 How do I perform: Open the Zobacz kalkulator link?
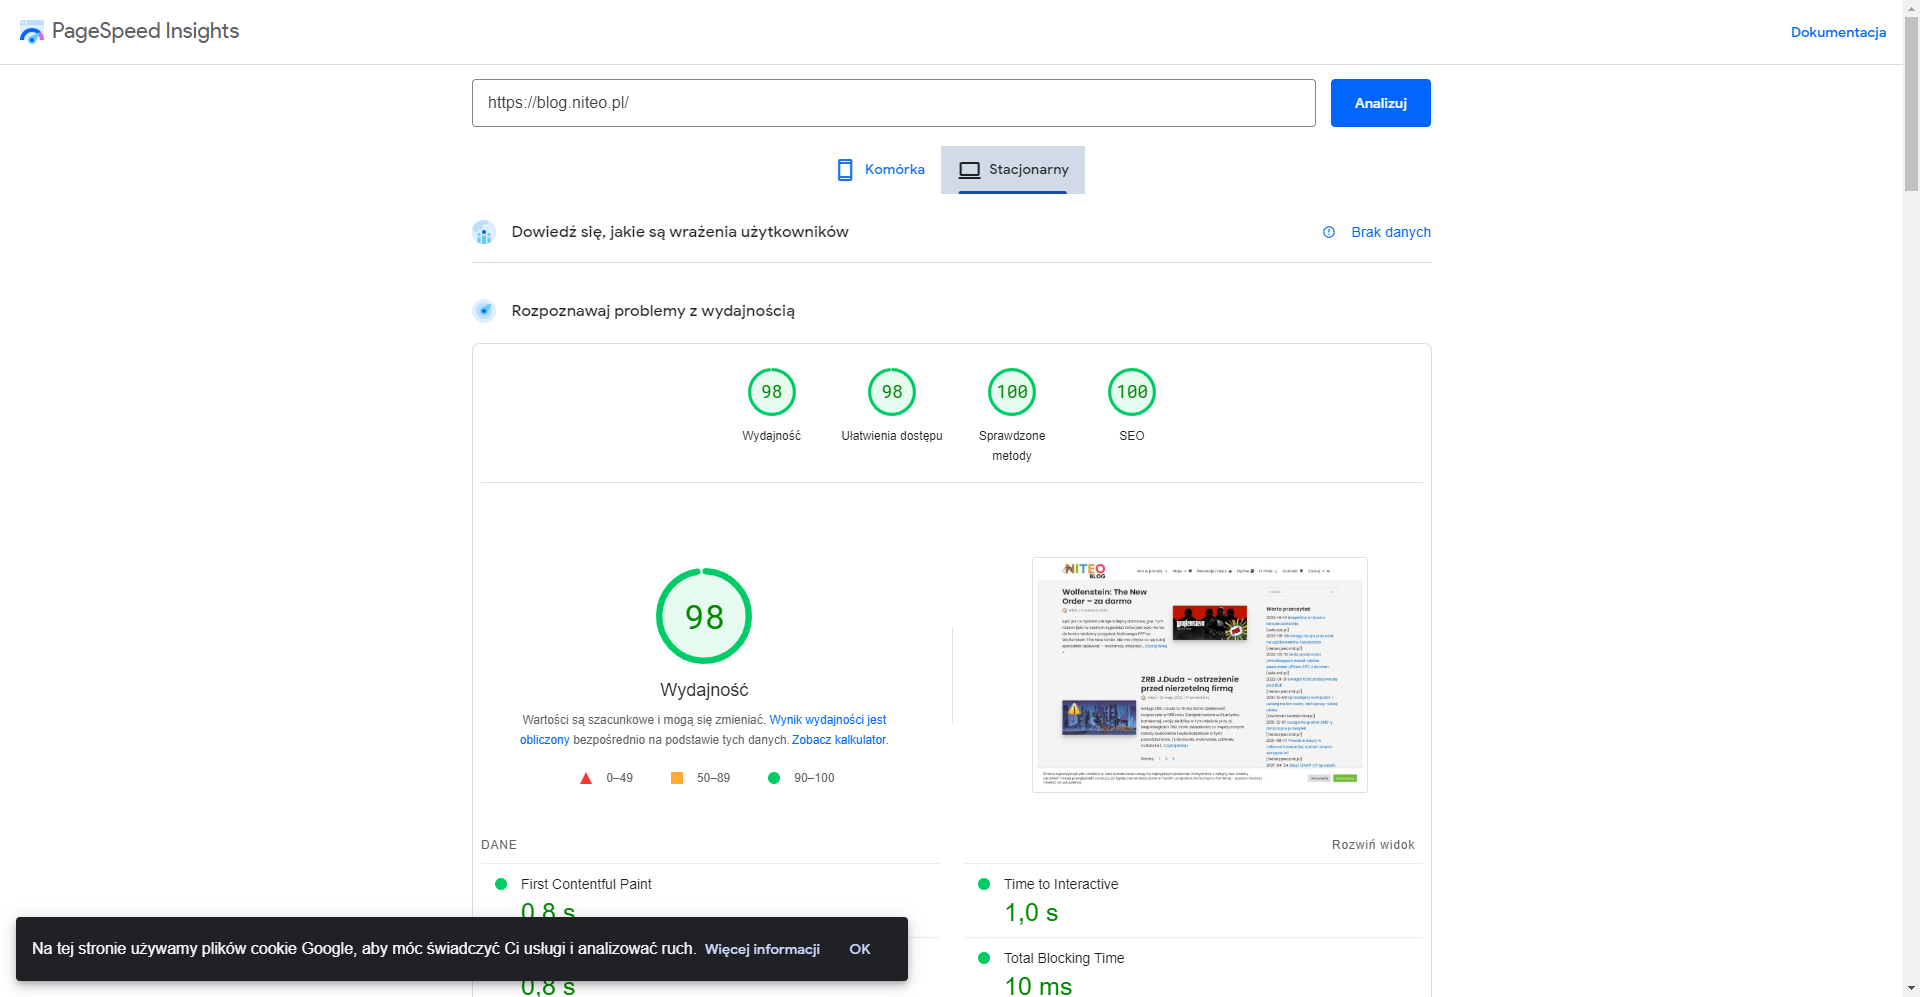pyautogui.click(x=838, y=740)
